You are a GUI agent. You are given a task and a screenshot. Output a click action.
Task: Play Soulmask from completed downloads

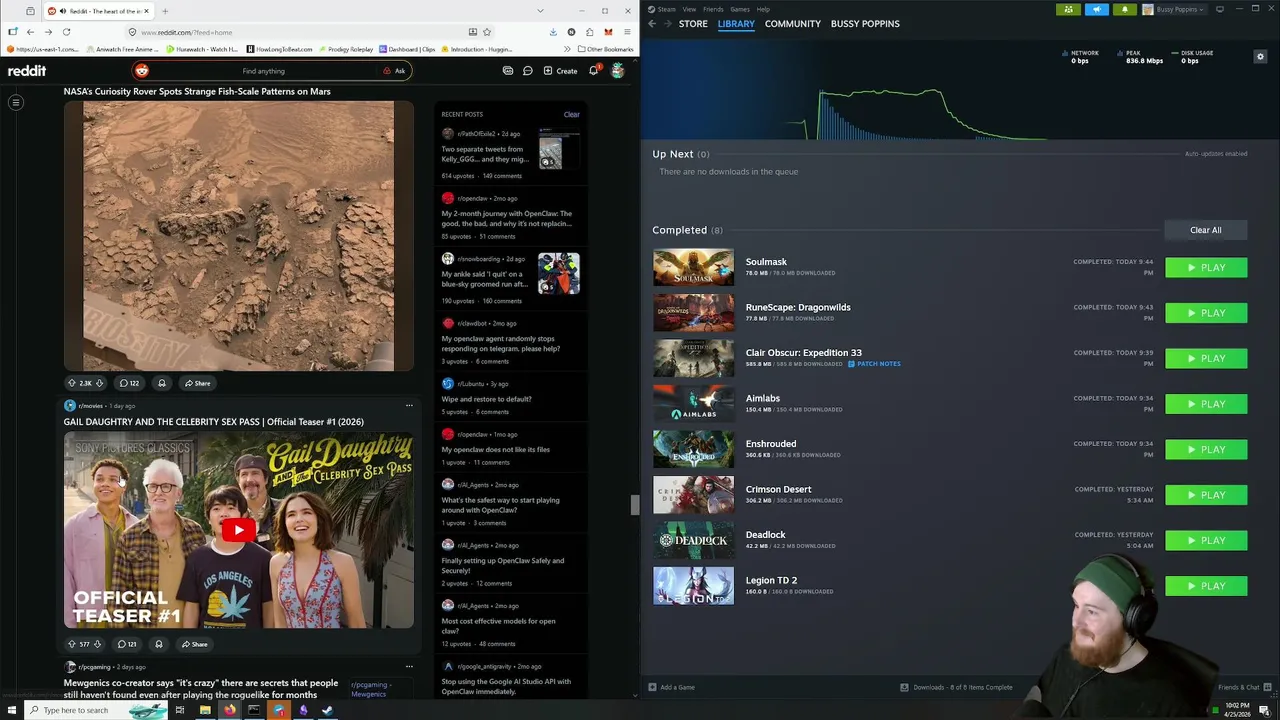pos(1206,268)
